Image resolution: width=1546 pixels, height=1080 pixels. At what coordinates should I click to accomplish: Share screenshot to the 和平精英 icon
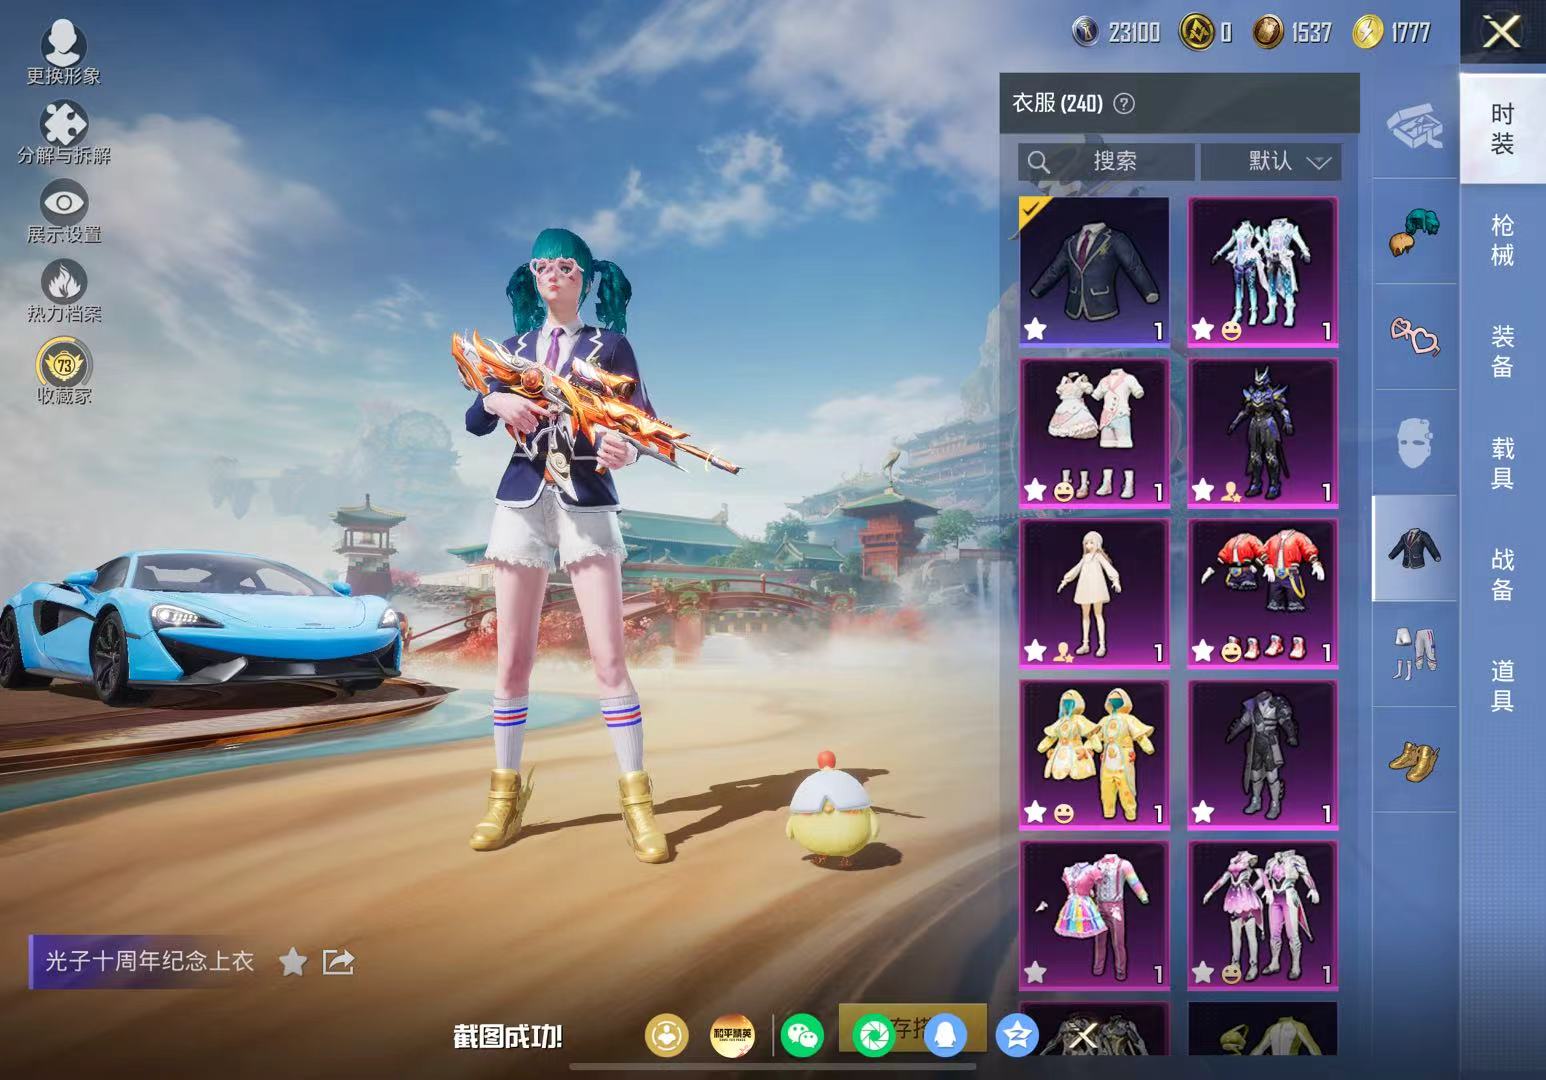732,1036
